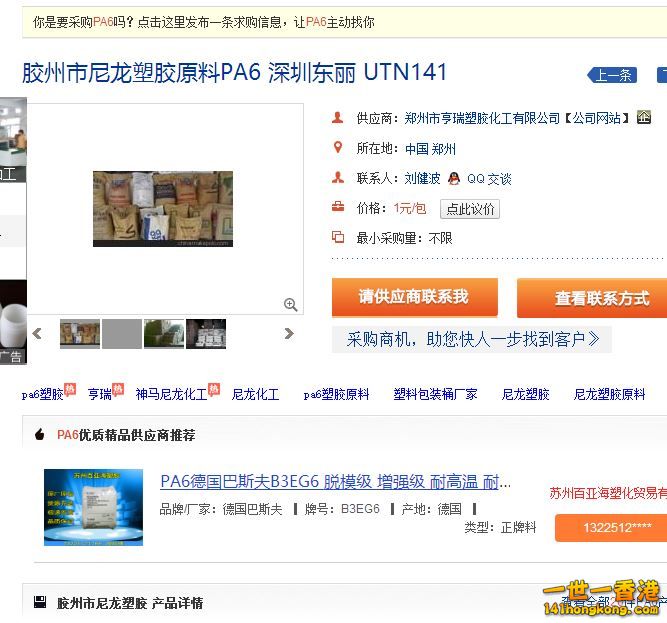Open the 尼龙塑胶原料 tag link

[x=610, y=394]
